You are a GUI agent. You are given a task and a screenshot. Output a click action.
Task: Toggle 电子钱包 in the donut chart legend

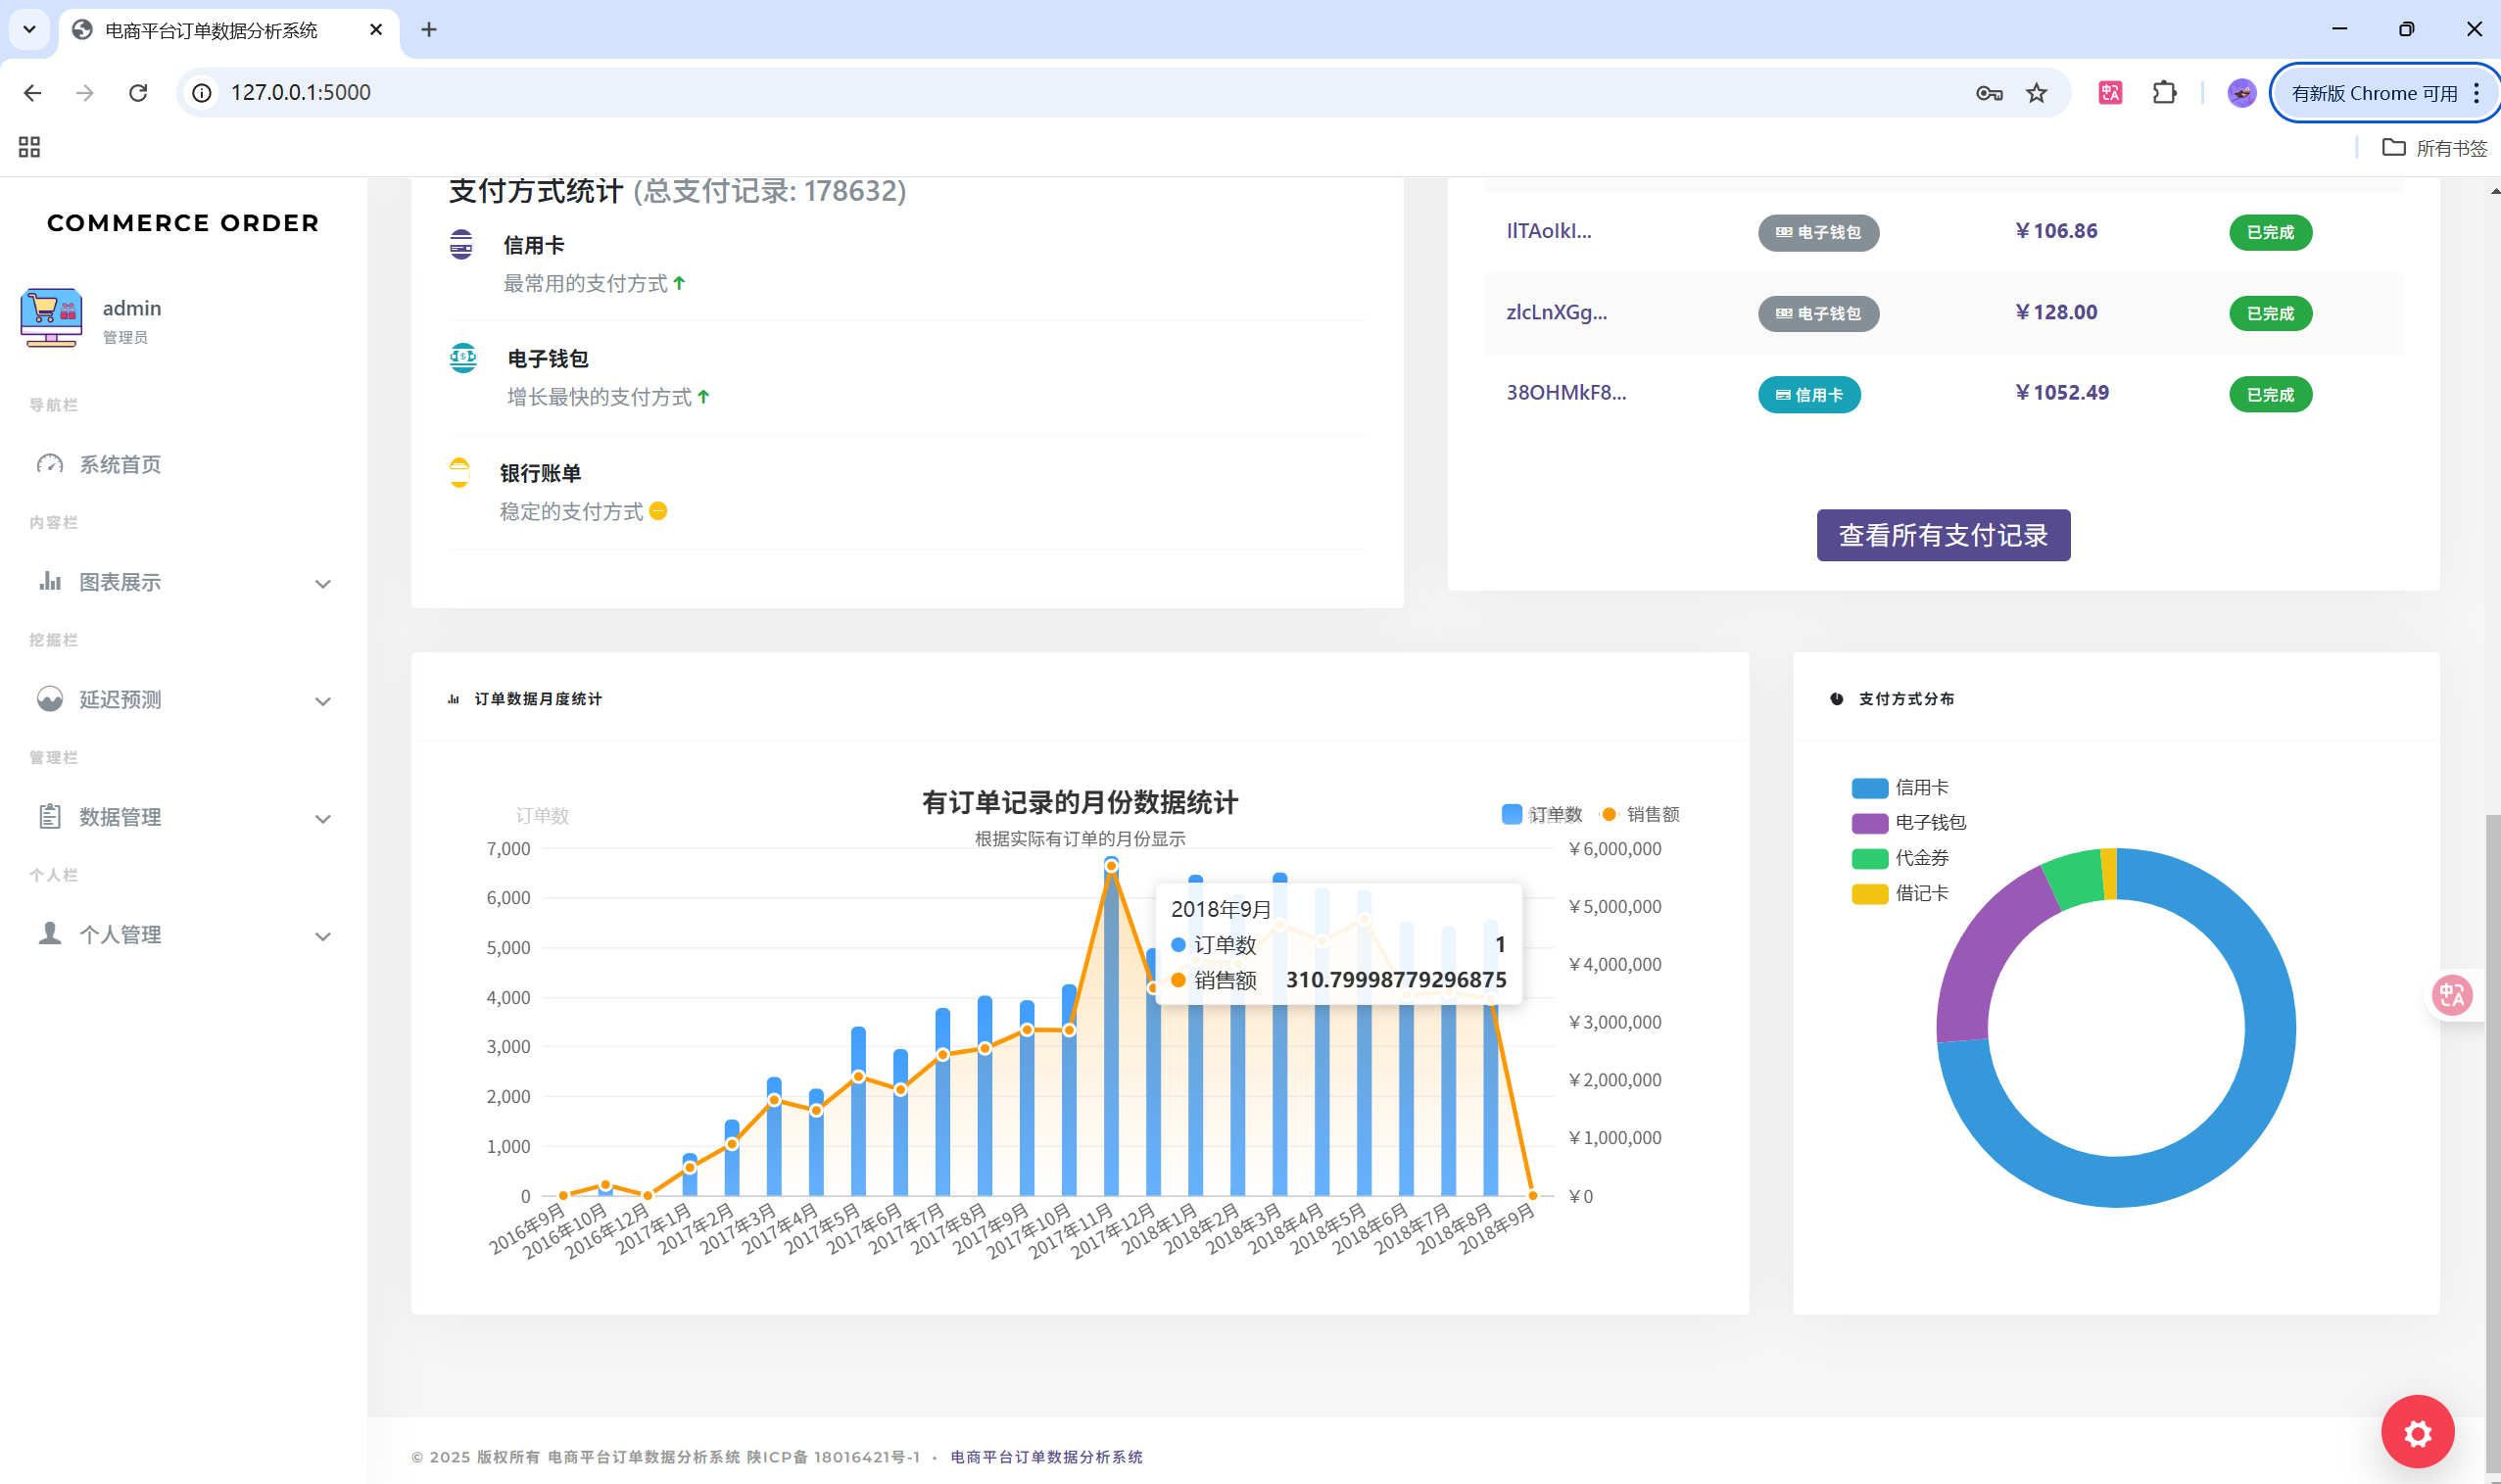pyautogui.click(x=1908, y=822)
